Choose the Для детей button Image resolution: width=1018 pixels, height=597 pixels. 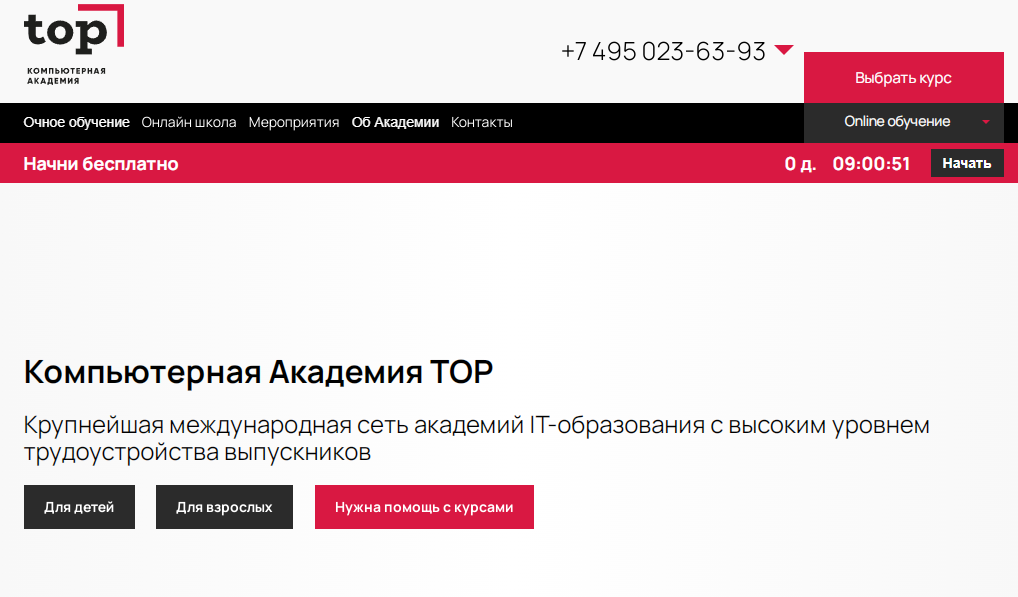click(x=79, y=507)
